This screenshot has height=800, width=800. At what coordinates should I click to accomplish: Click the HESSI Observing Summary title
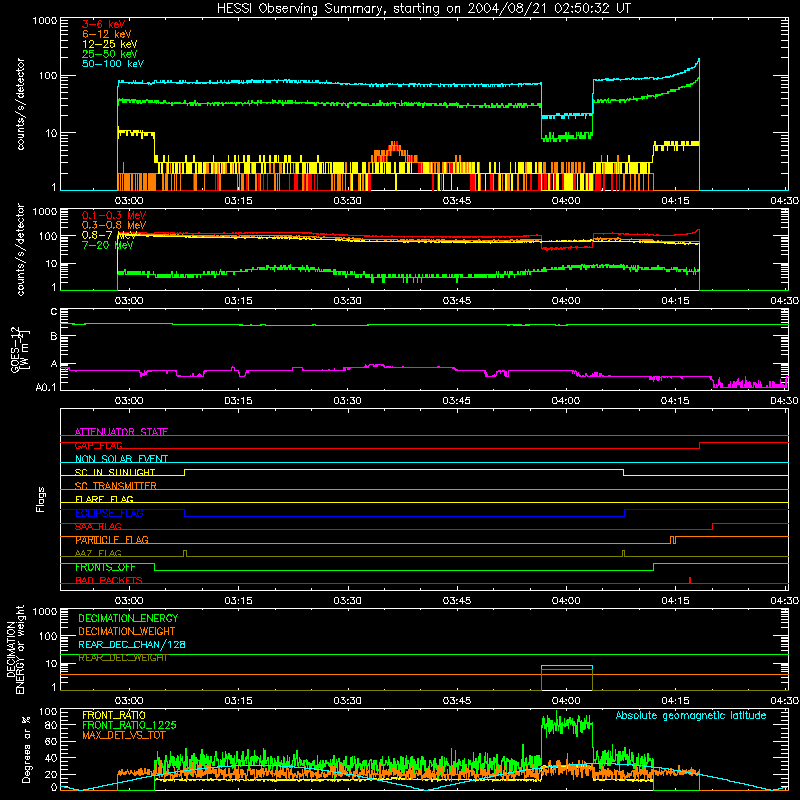click(x=424, y=9)
